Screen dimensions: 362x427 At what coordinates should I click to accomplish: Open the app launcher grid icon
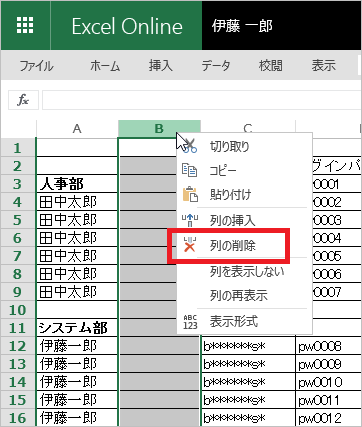(25, 25)
